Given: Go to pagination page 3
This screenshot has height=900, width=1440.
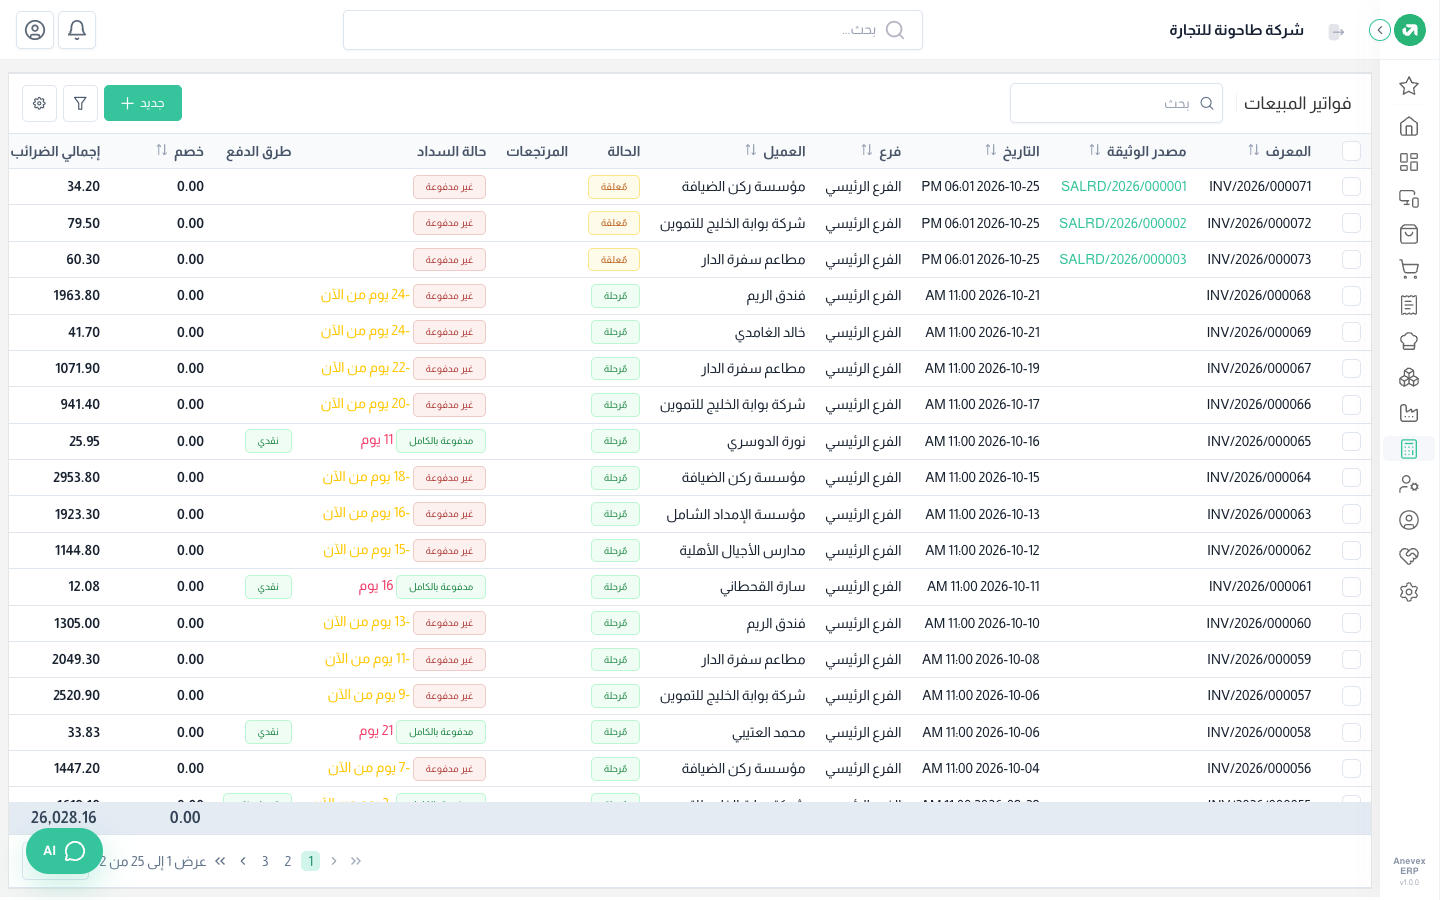Looking at the screenshot, I should [265, 861].
